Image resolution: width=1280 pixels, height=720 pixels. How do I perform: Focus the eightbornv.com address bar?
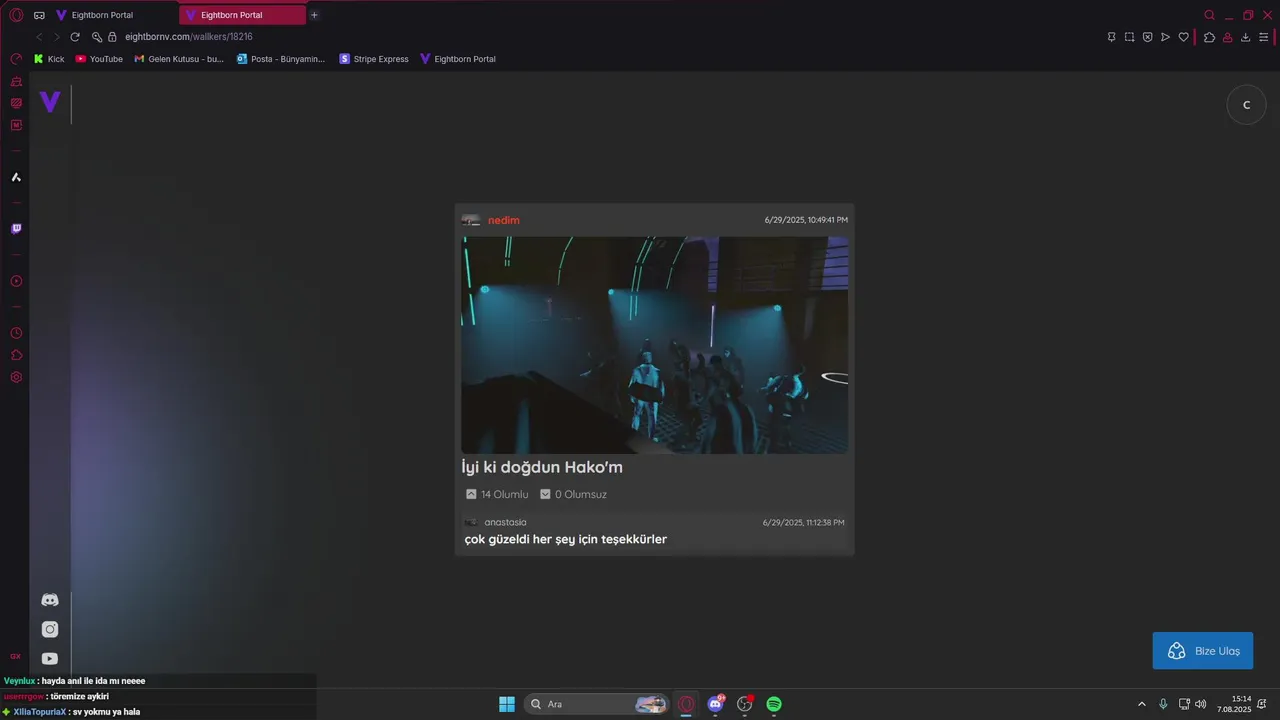(188, 37)
